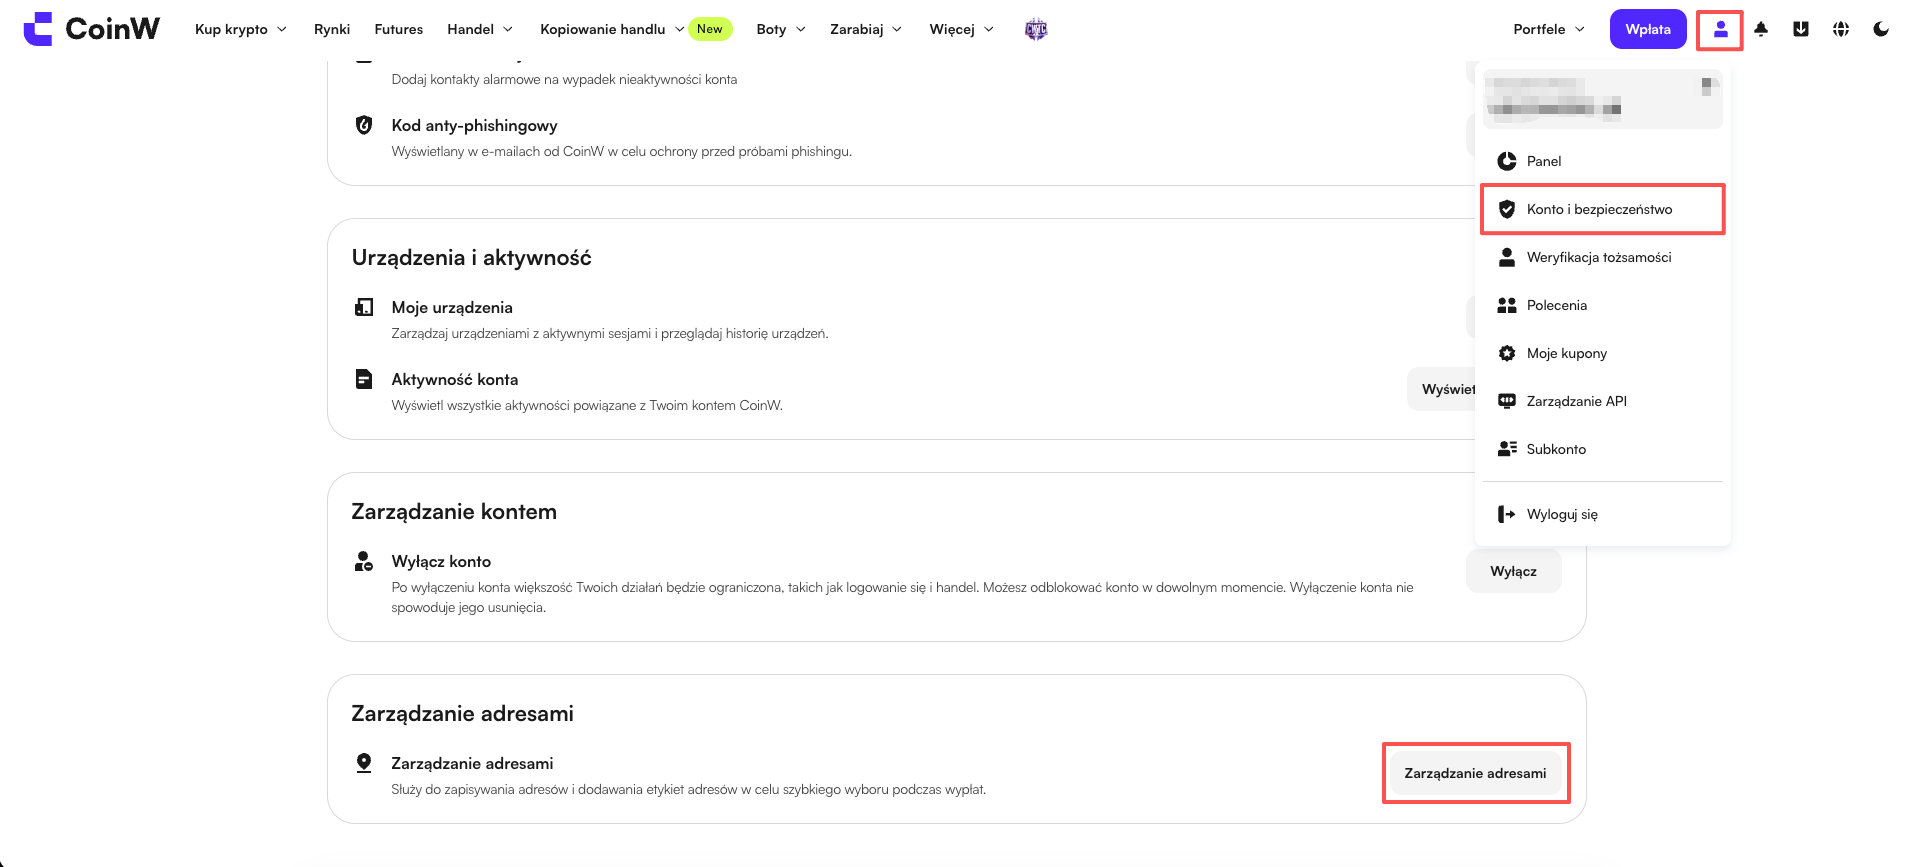Toggle dark mode moon icon
Screen dimensions: 1909x867
click(x=1881, y=29)
